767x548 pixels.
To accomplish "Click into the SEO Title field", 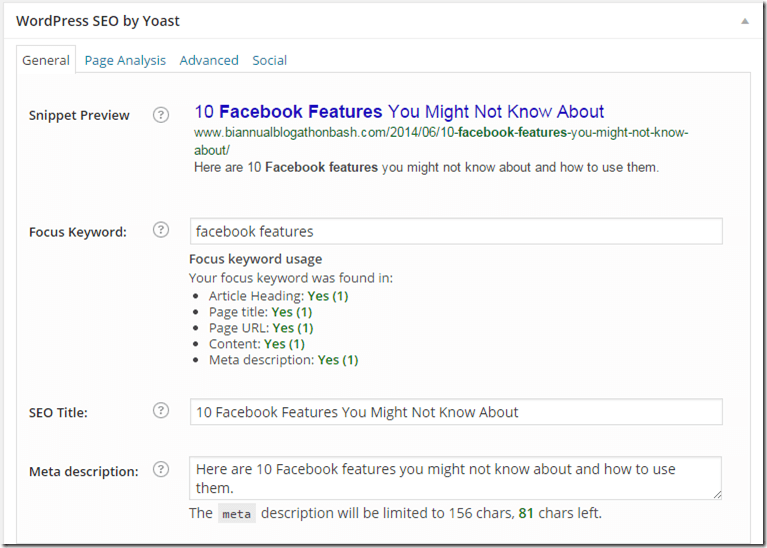I will [456, 412].
